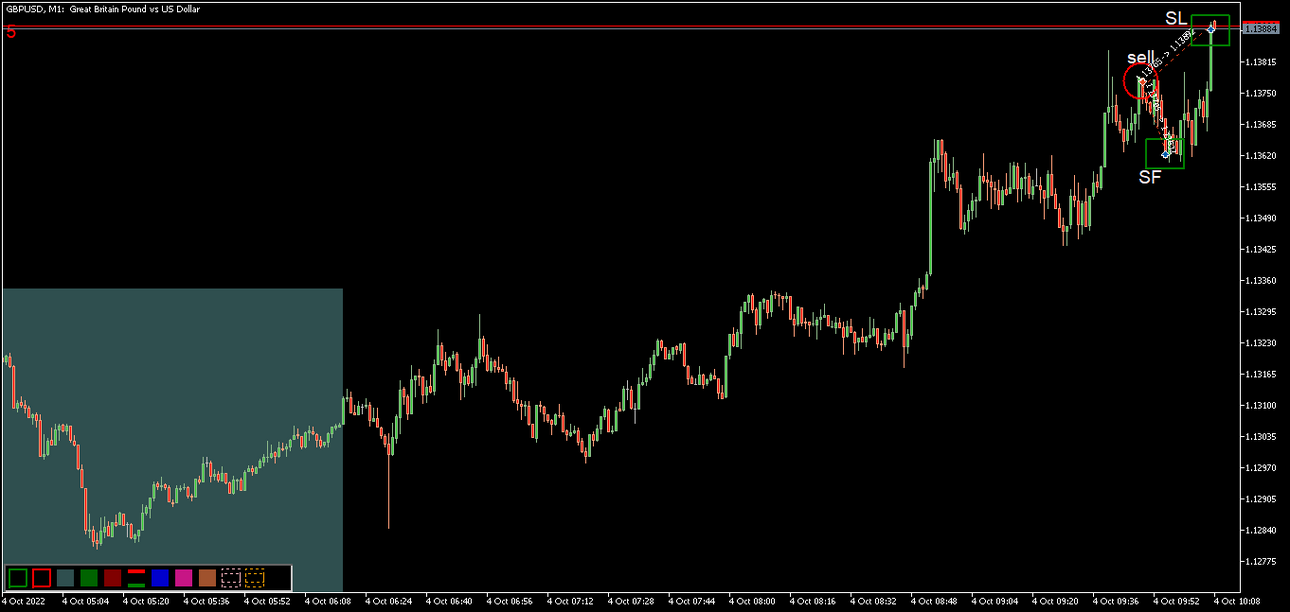Select the pink dashed rectangle tool
Viewport: 1290px width, 612px height.
tap(231, 577)
